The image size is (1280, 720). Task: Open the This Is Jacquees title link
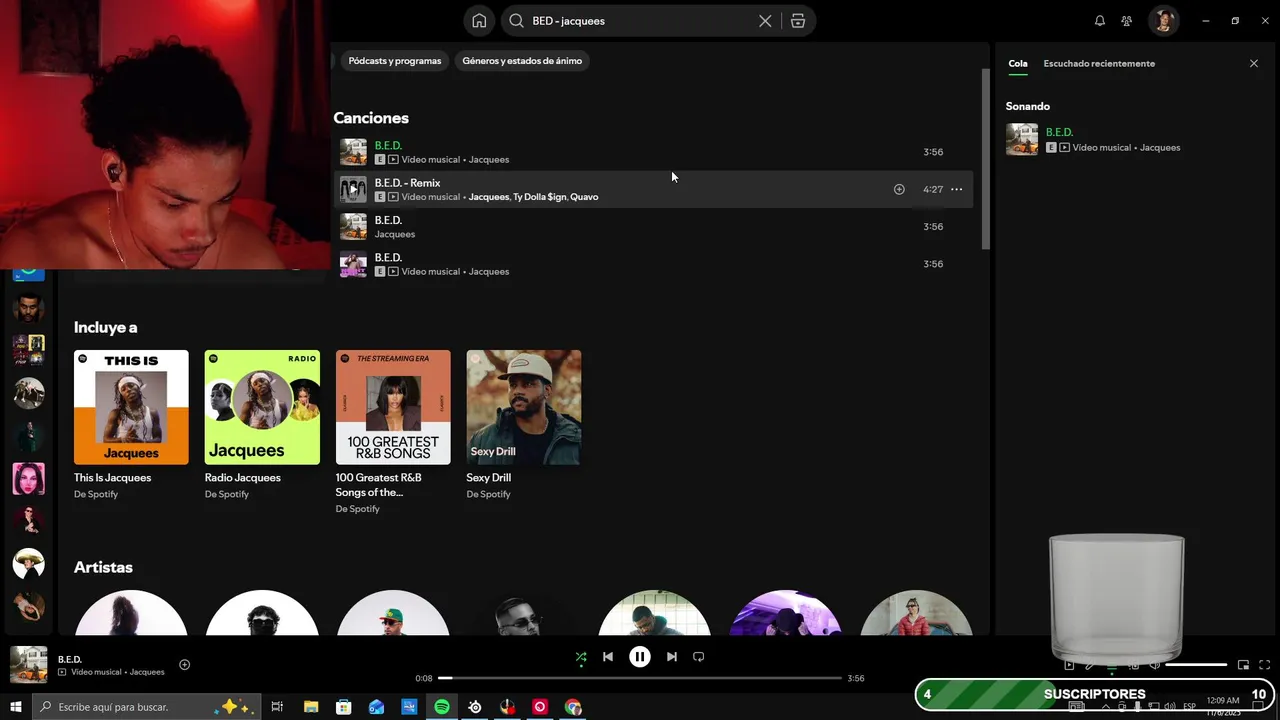pos(112,478)
